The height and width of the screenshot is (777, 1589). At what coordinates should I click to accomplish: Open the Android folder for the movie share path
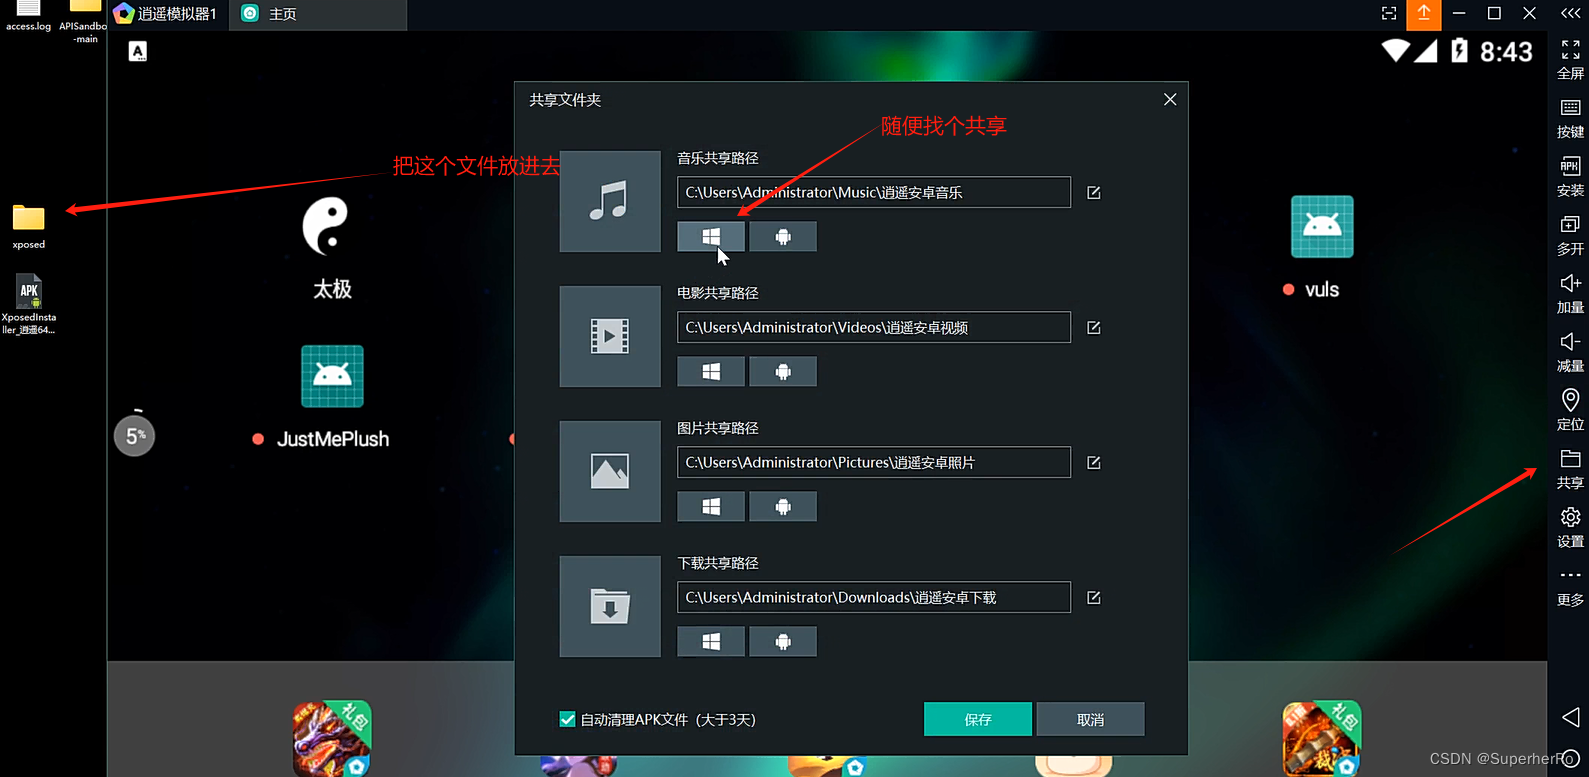tap(783, 371)
